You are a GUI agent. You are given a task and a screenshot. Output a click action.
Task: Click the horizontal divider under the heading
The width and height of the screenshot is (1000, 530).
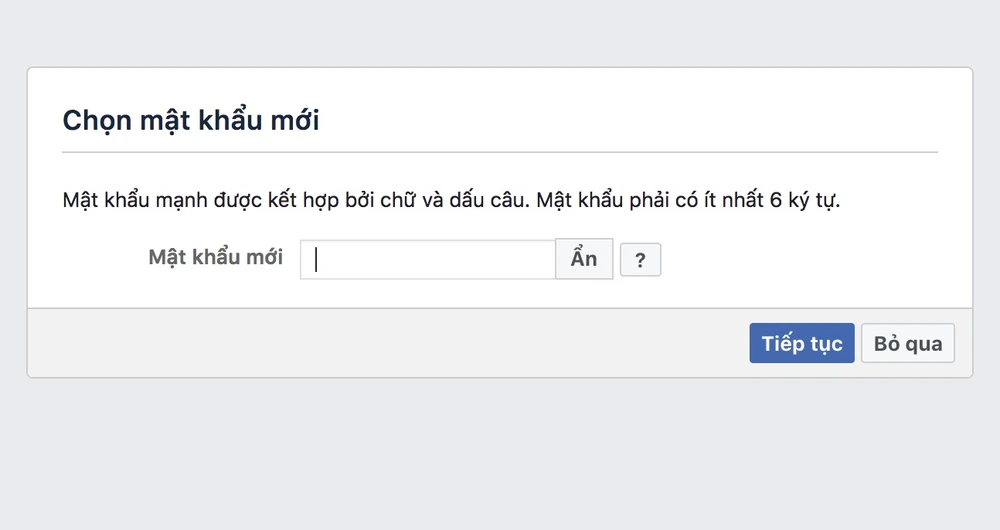[x=500, y=152]
